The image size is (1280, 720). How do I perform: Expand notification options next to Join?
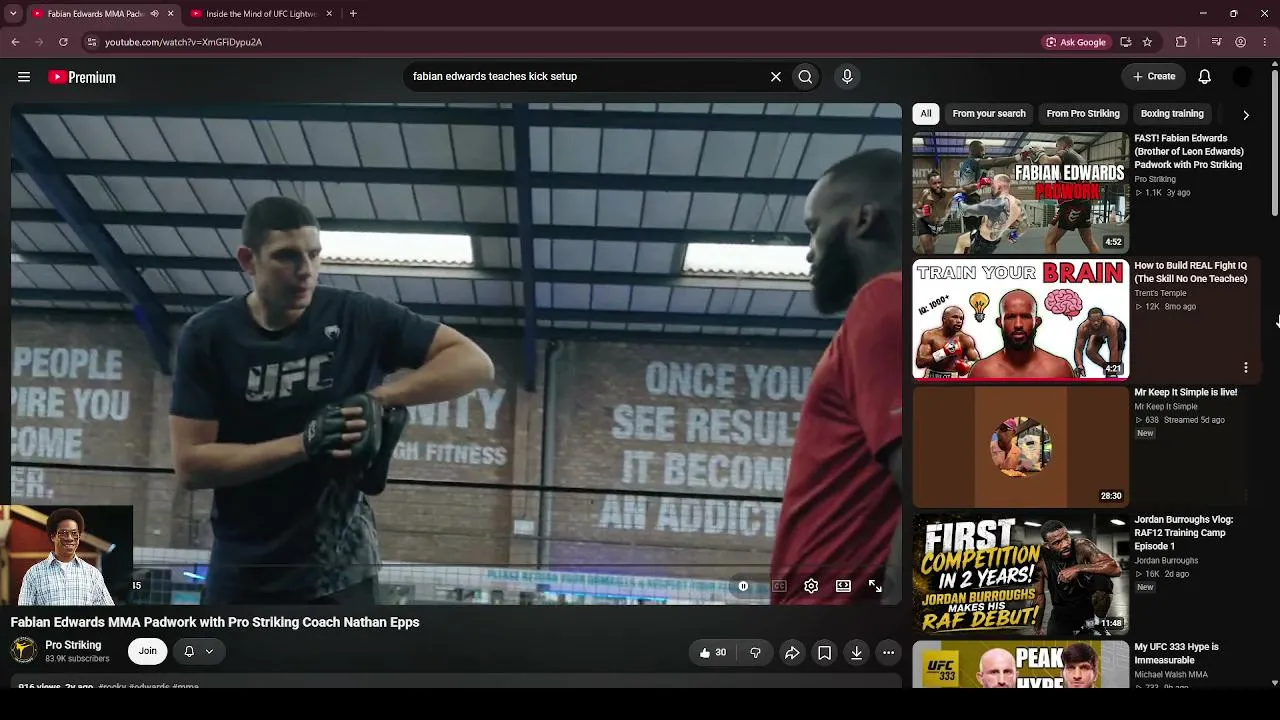[198, 651]
